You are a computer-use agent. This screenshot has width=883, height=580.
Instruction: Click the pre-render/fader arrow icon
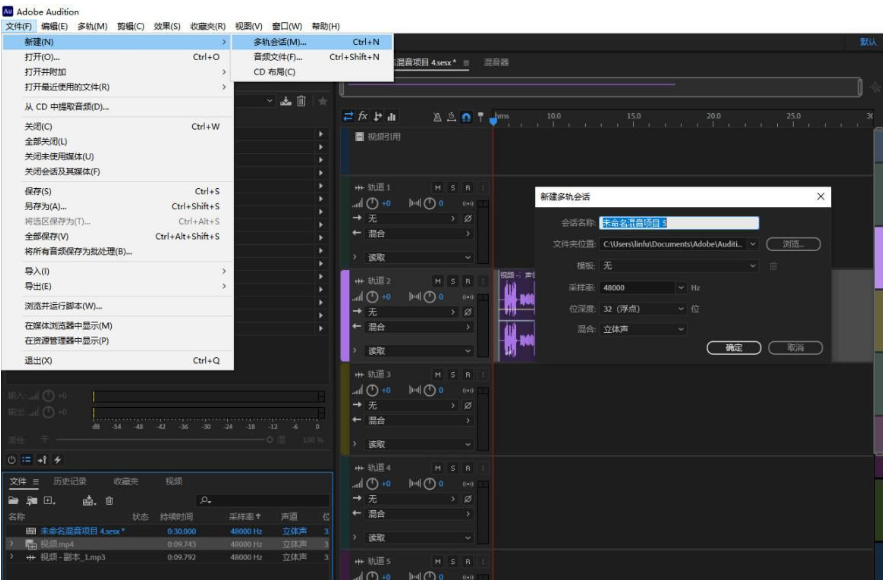42,459
